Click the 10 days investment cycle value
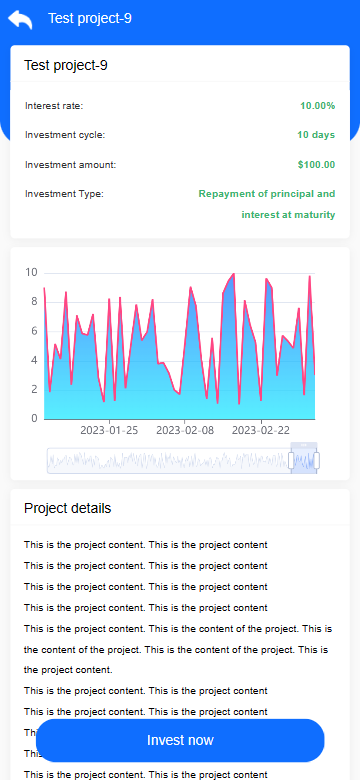 [316, 135]
